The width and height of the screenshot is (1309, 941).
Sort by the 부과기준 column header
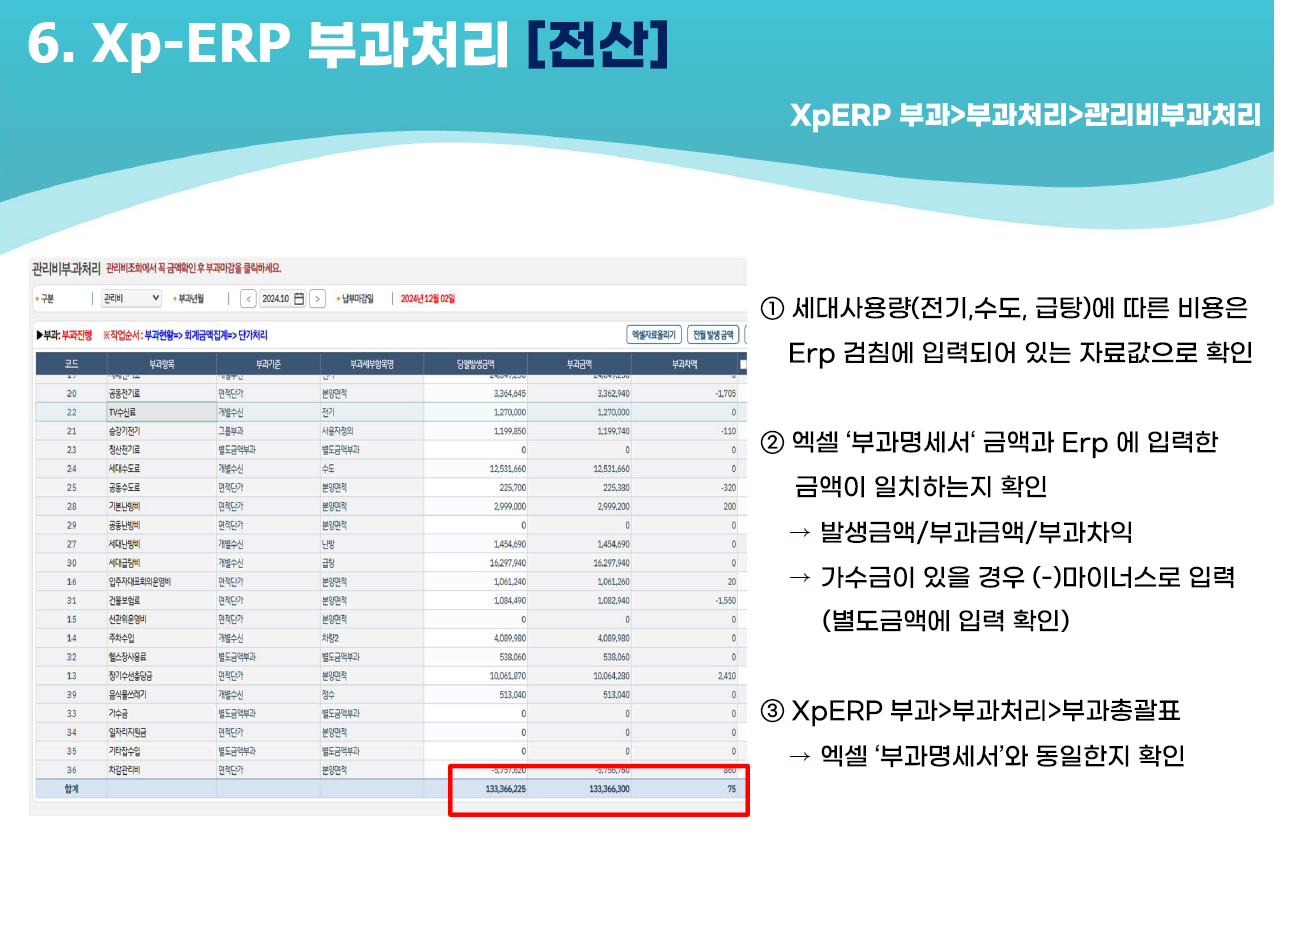pos(268,364)
